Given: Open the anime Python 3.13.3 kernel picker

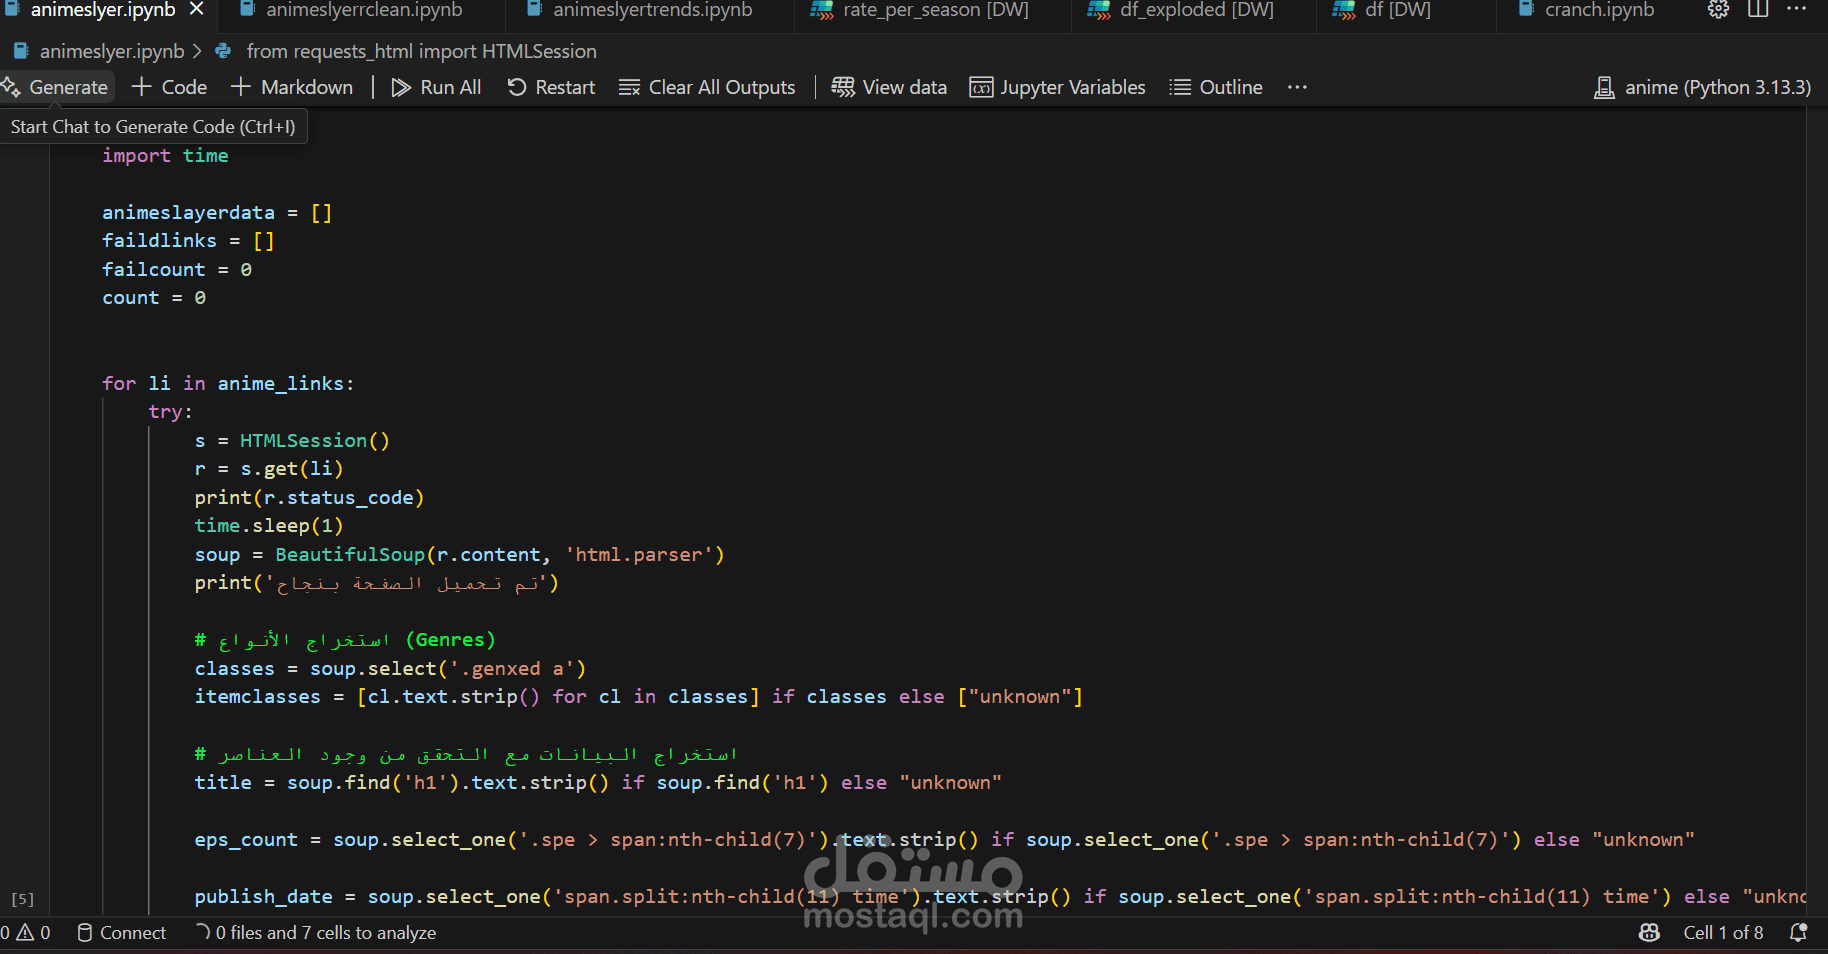Looking at the screenshot, I should point(1701,87).
